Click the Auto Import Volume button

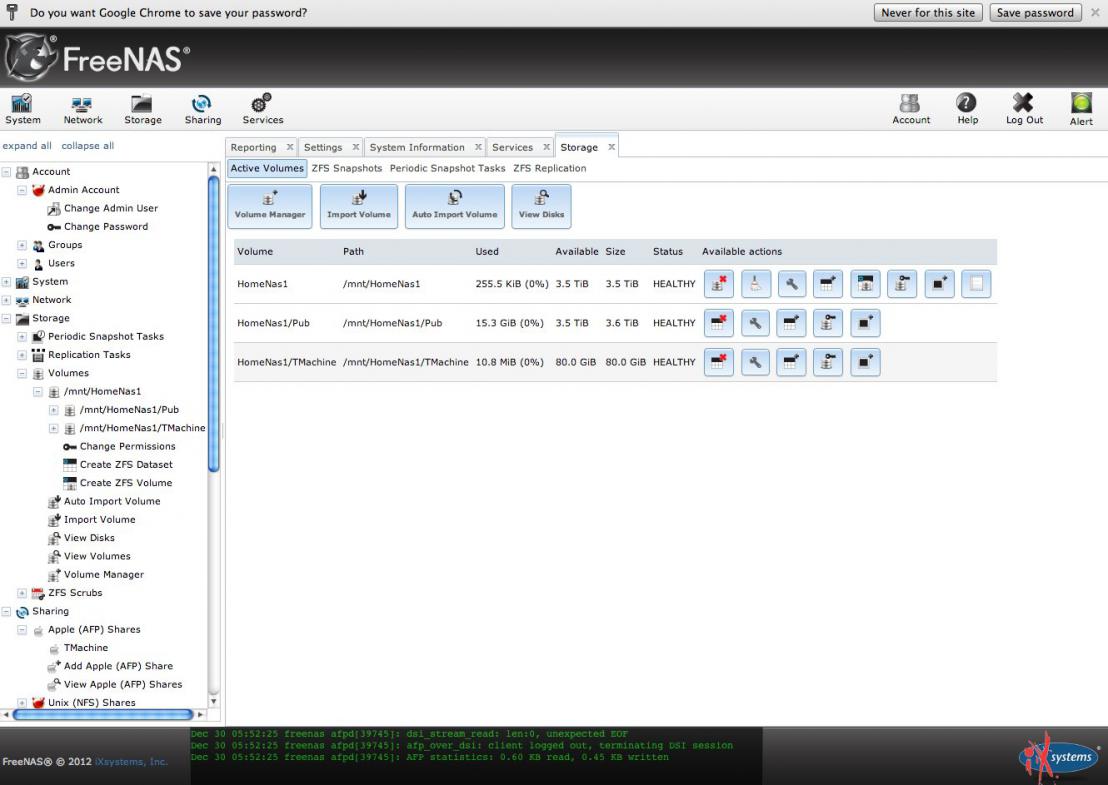454,206
